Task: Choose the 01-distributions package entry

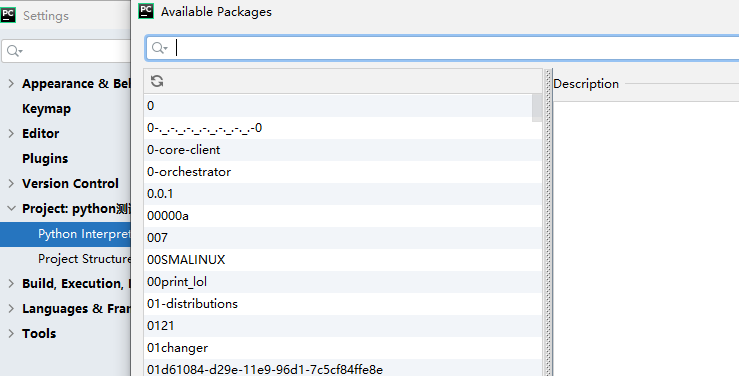Action: 343,304
